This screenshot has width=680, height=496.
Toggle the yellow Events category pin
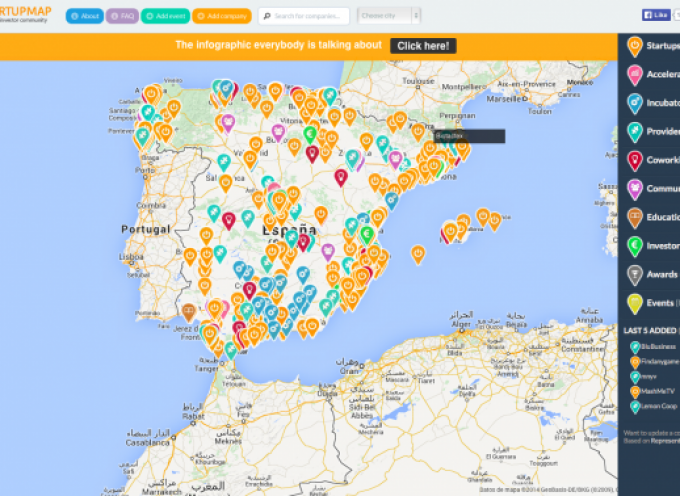[x=634, y=303]
